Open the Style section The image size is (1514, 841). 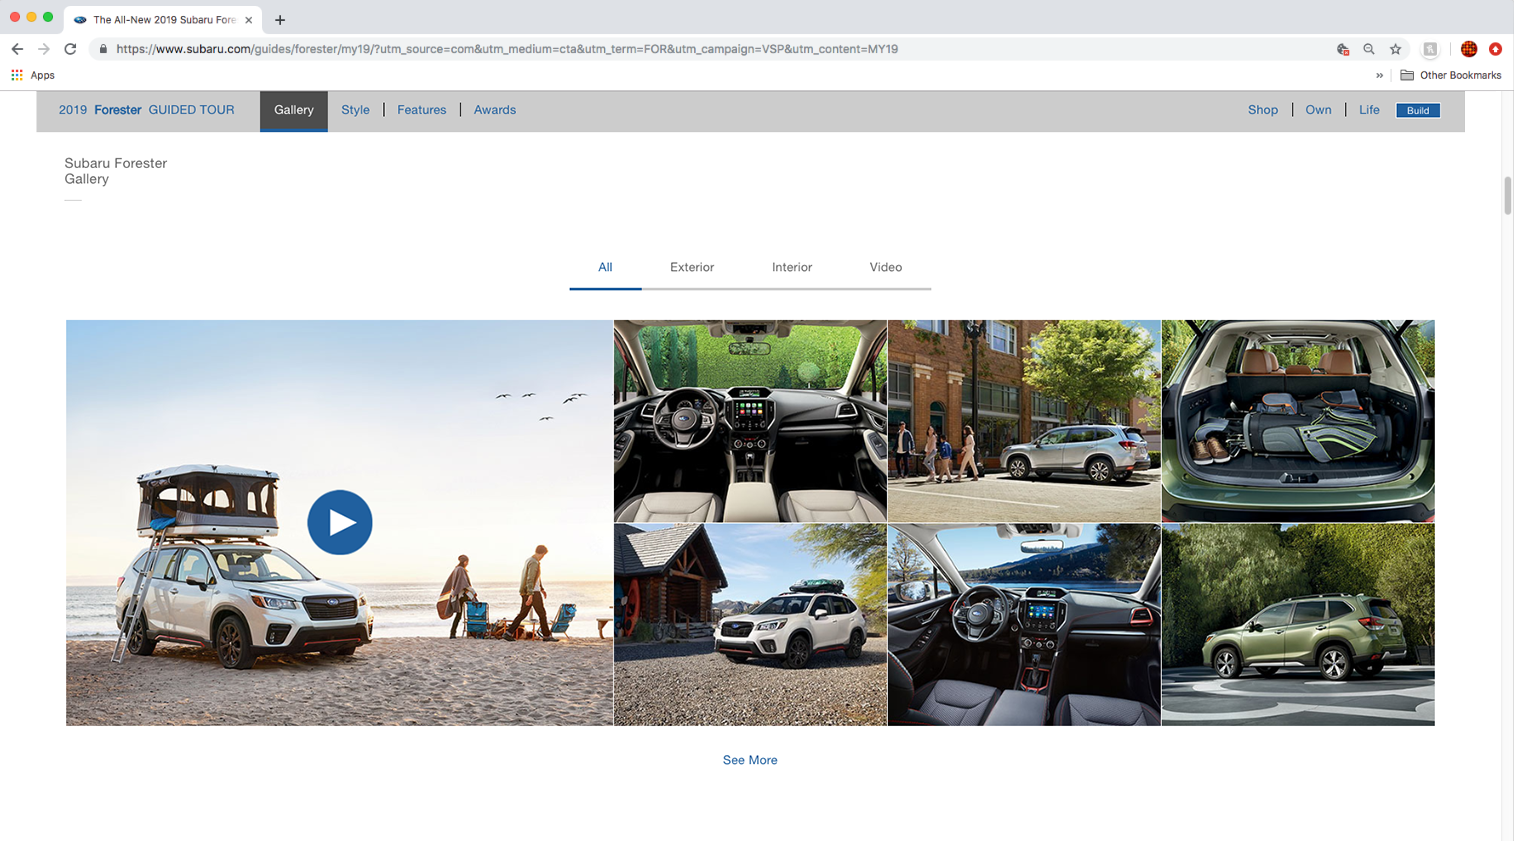coord(355,110)
